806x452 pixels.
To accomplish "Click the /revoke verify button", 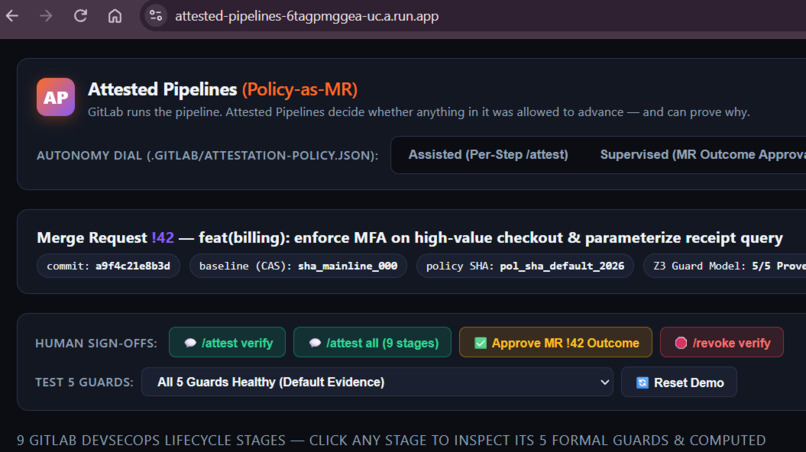I will 722,342.
